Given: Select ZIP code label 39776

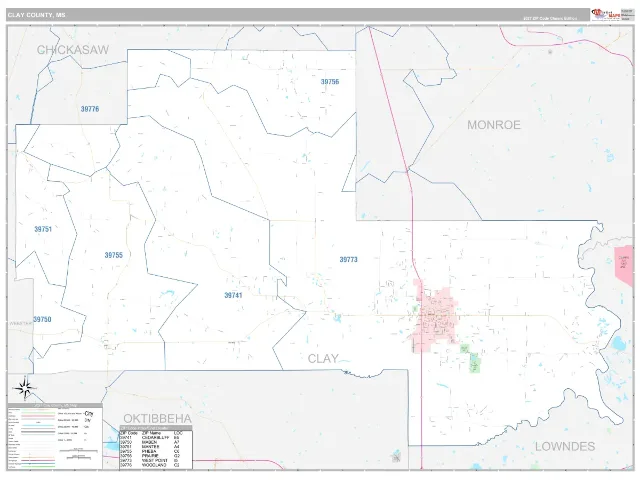Looking at the screenshot, I should (x=90, y=109).
